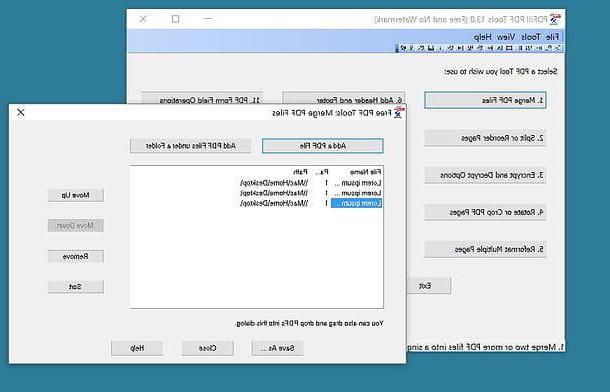The image size is (610, 392).
Task: Choose 4. Rotate or Crop PDF Pages
Action: [485, 212]
